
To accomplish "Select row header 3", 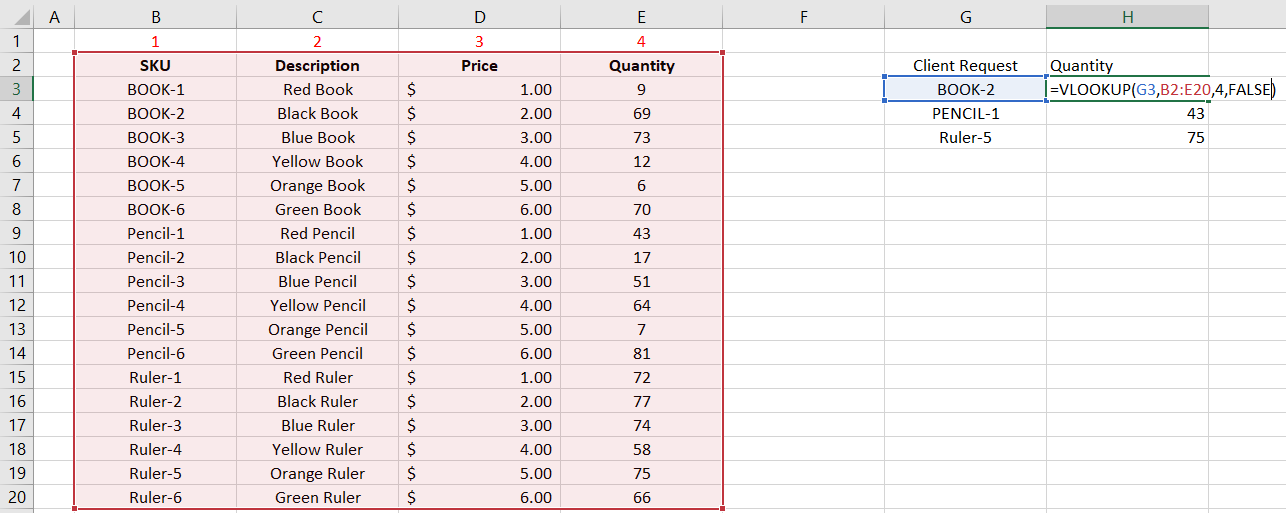I will pos(17,89).
